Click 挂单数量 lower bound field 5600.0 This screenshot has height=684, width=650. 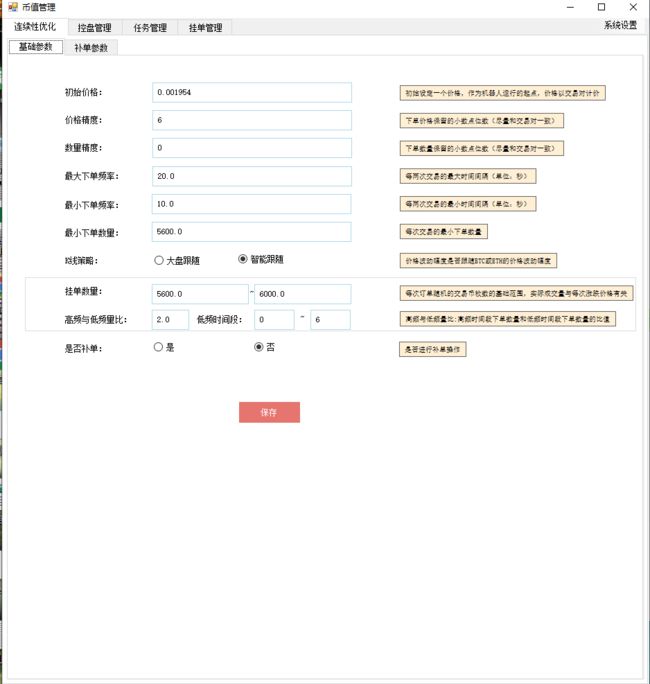200,294
